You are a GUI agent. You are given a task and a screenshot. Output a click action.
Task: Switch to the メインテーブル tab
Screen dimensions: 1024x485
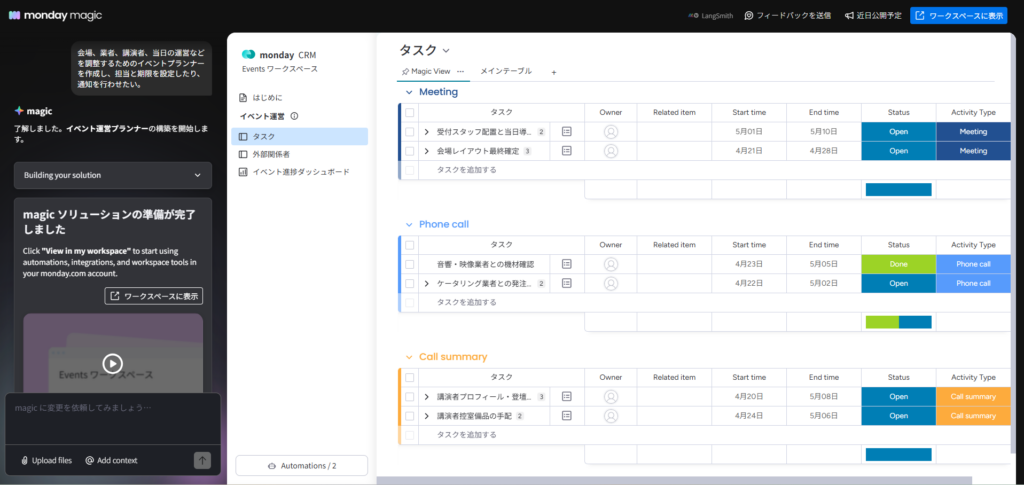point(506,72)
